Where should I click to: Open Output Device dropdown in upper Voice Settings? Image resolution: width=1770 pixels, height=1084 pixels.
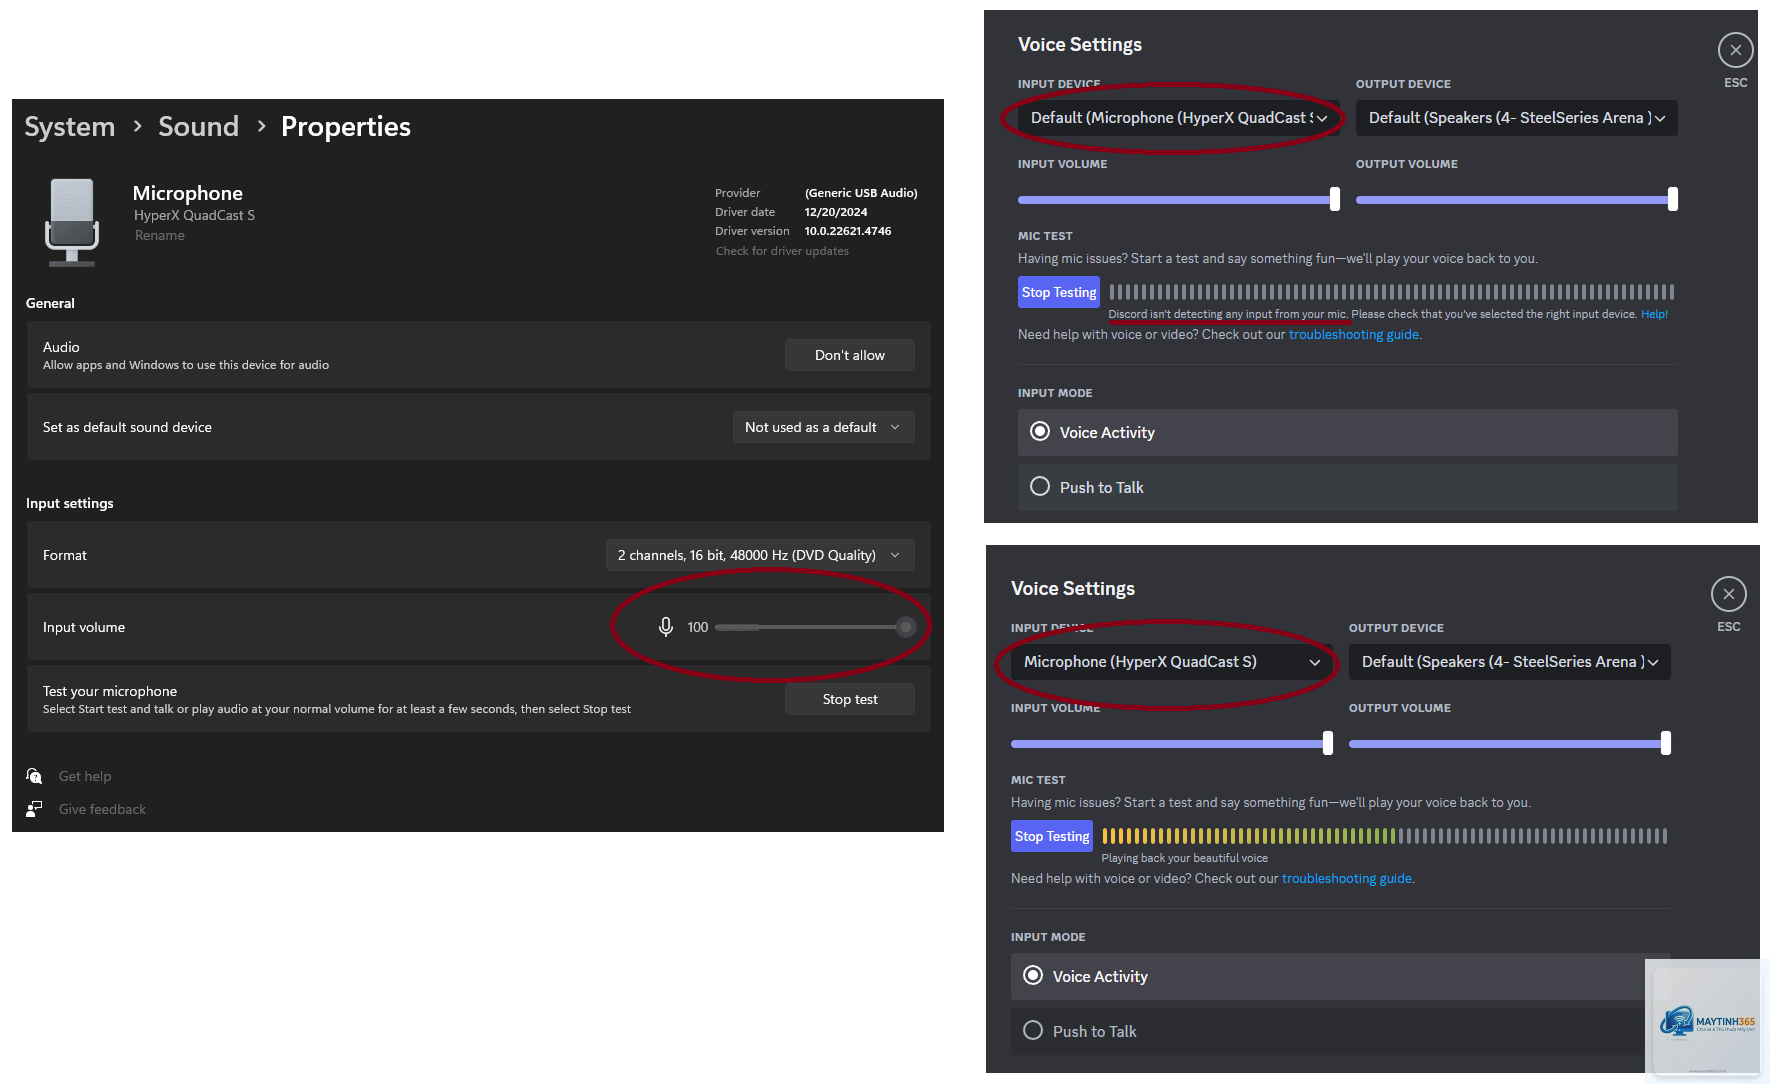(1517, 118)
